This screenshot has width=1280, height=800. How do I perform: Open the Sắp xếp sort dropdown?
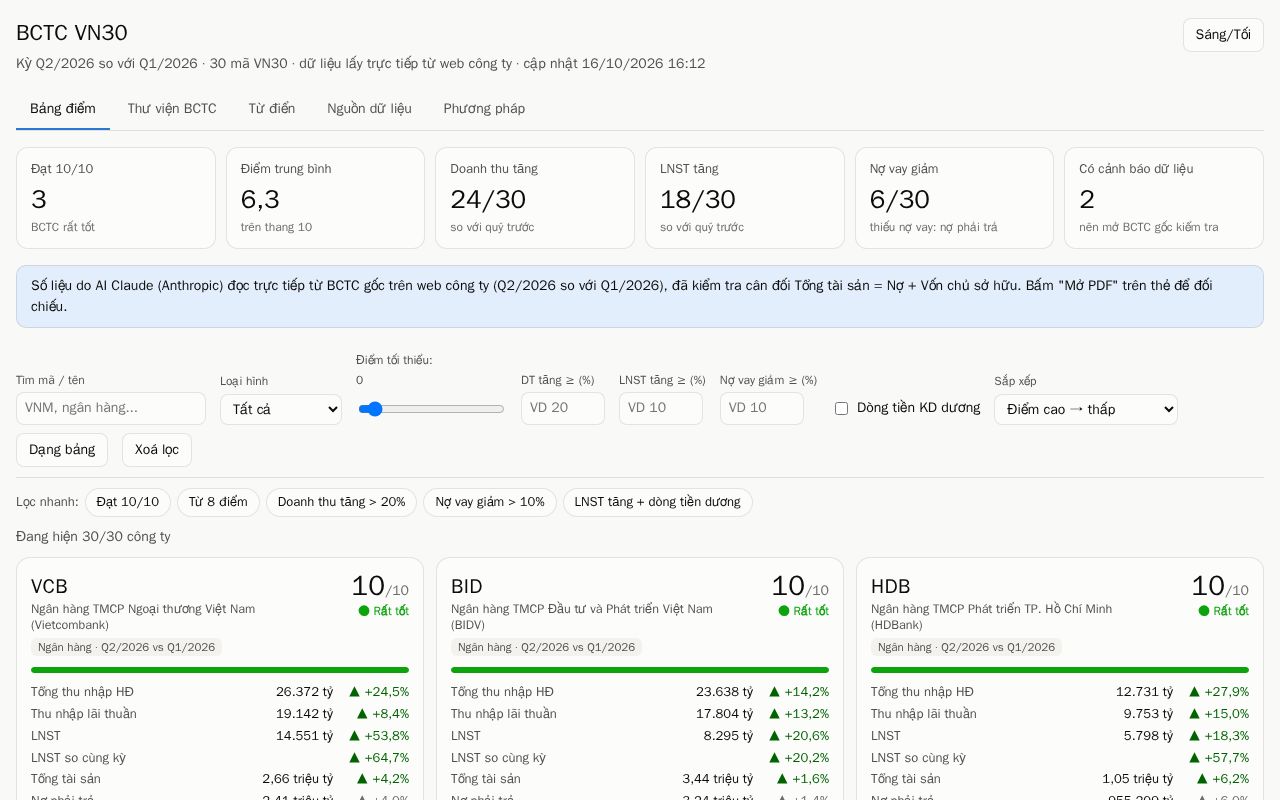[1086, 409]
